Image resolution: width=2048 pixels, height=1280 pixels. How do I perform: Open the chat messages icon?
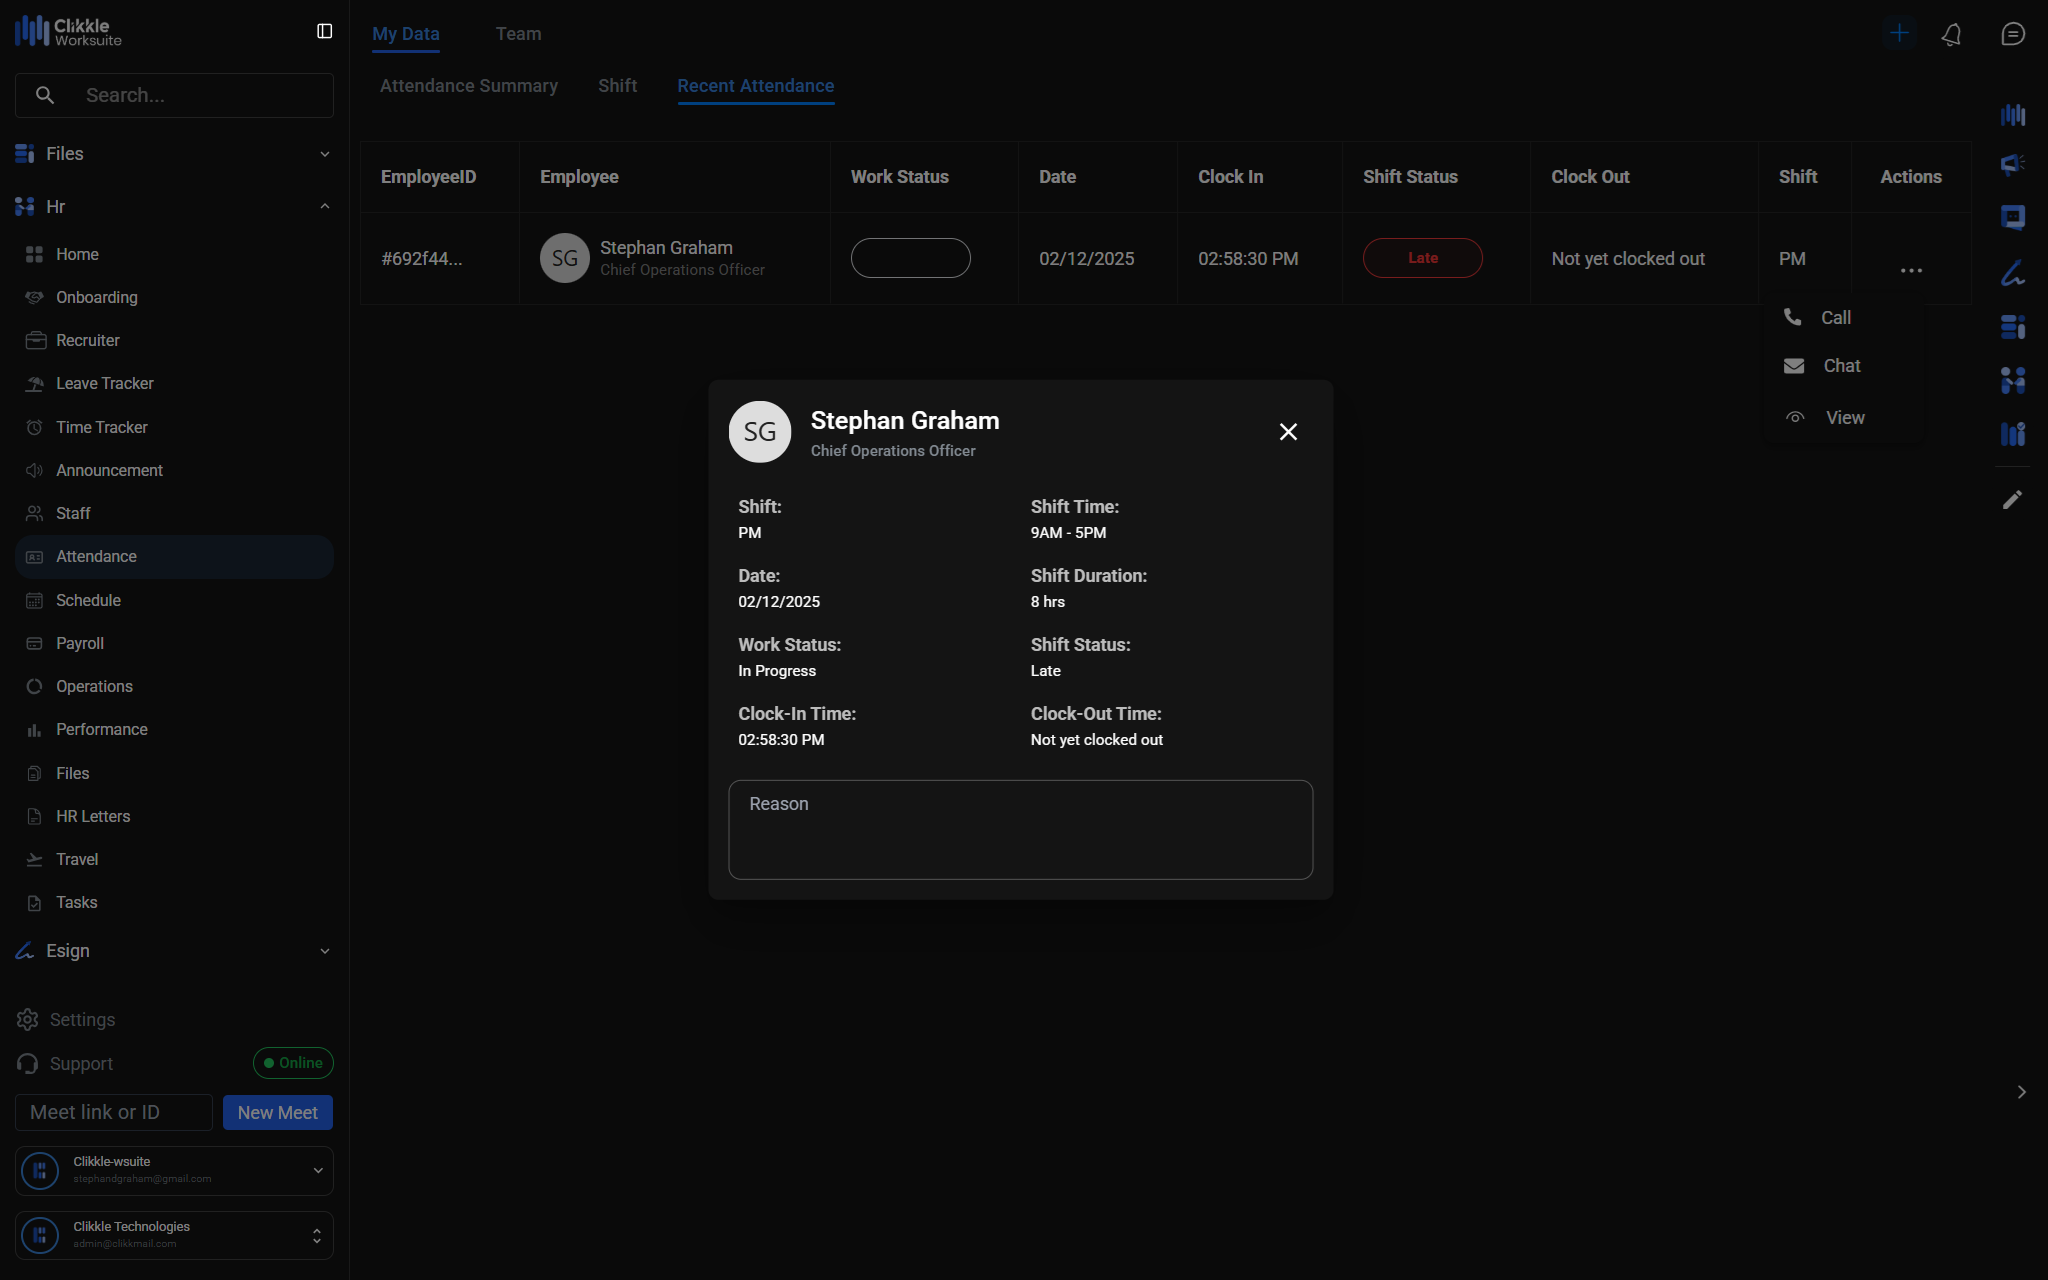click(2012, 34)
